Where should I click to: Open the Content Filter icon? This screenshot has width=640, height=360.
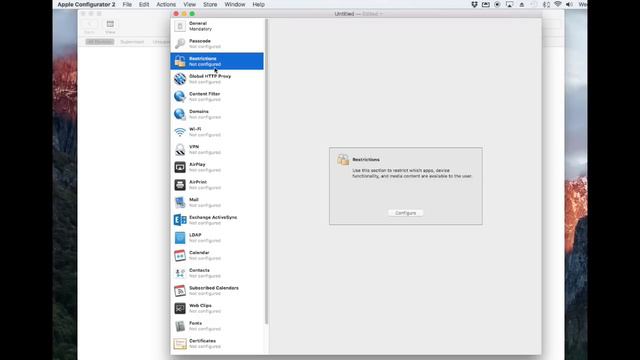coord(180,96)
